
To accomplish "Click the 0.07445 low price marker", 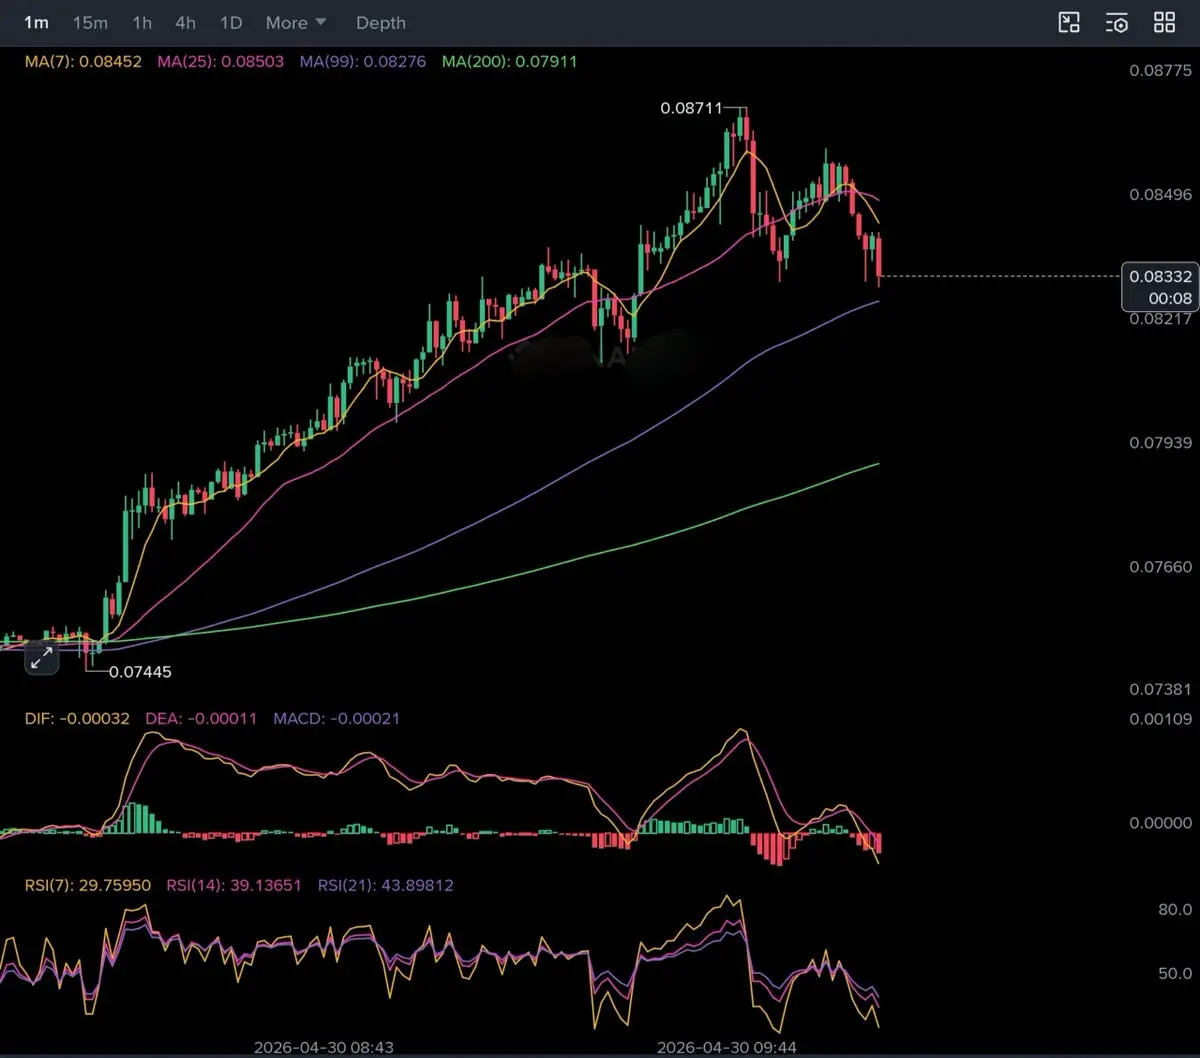I will click(140, 672).
